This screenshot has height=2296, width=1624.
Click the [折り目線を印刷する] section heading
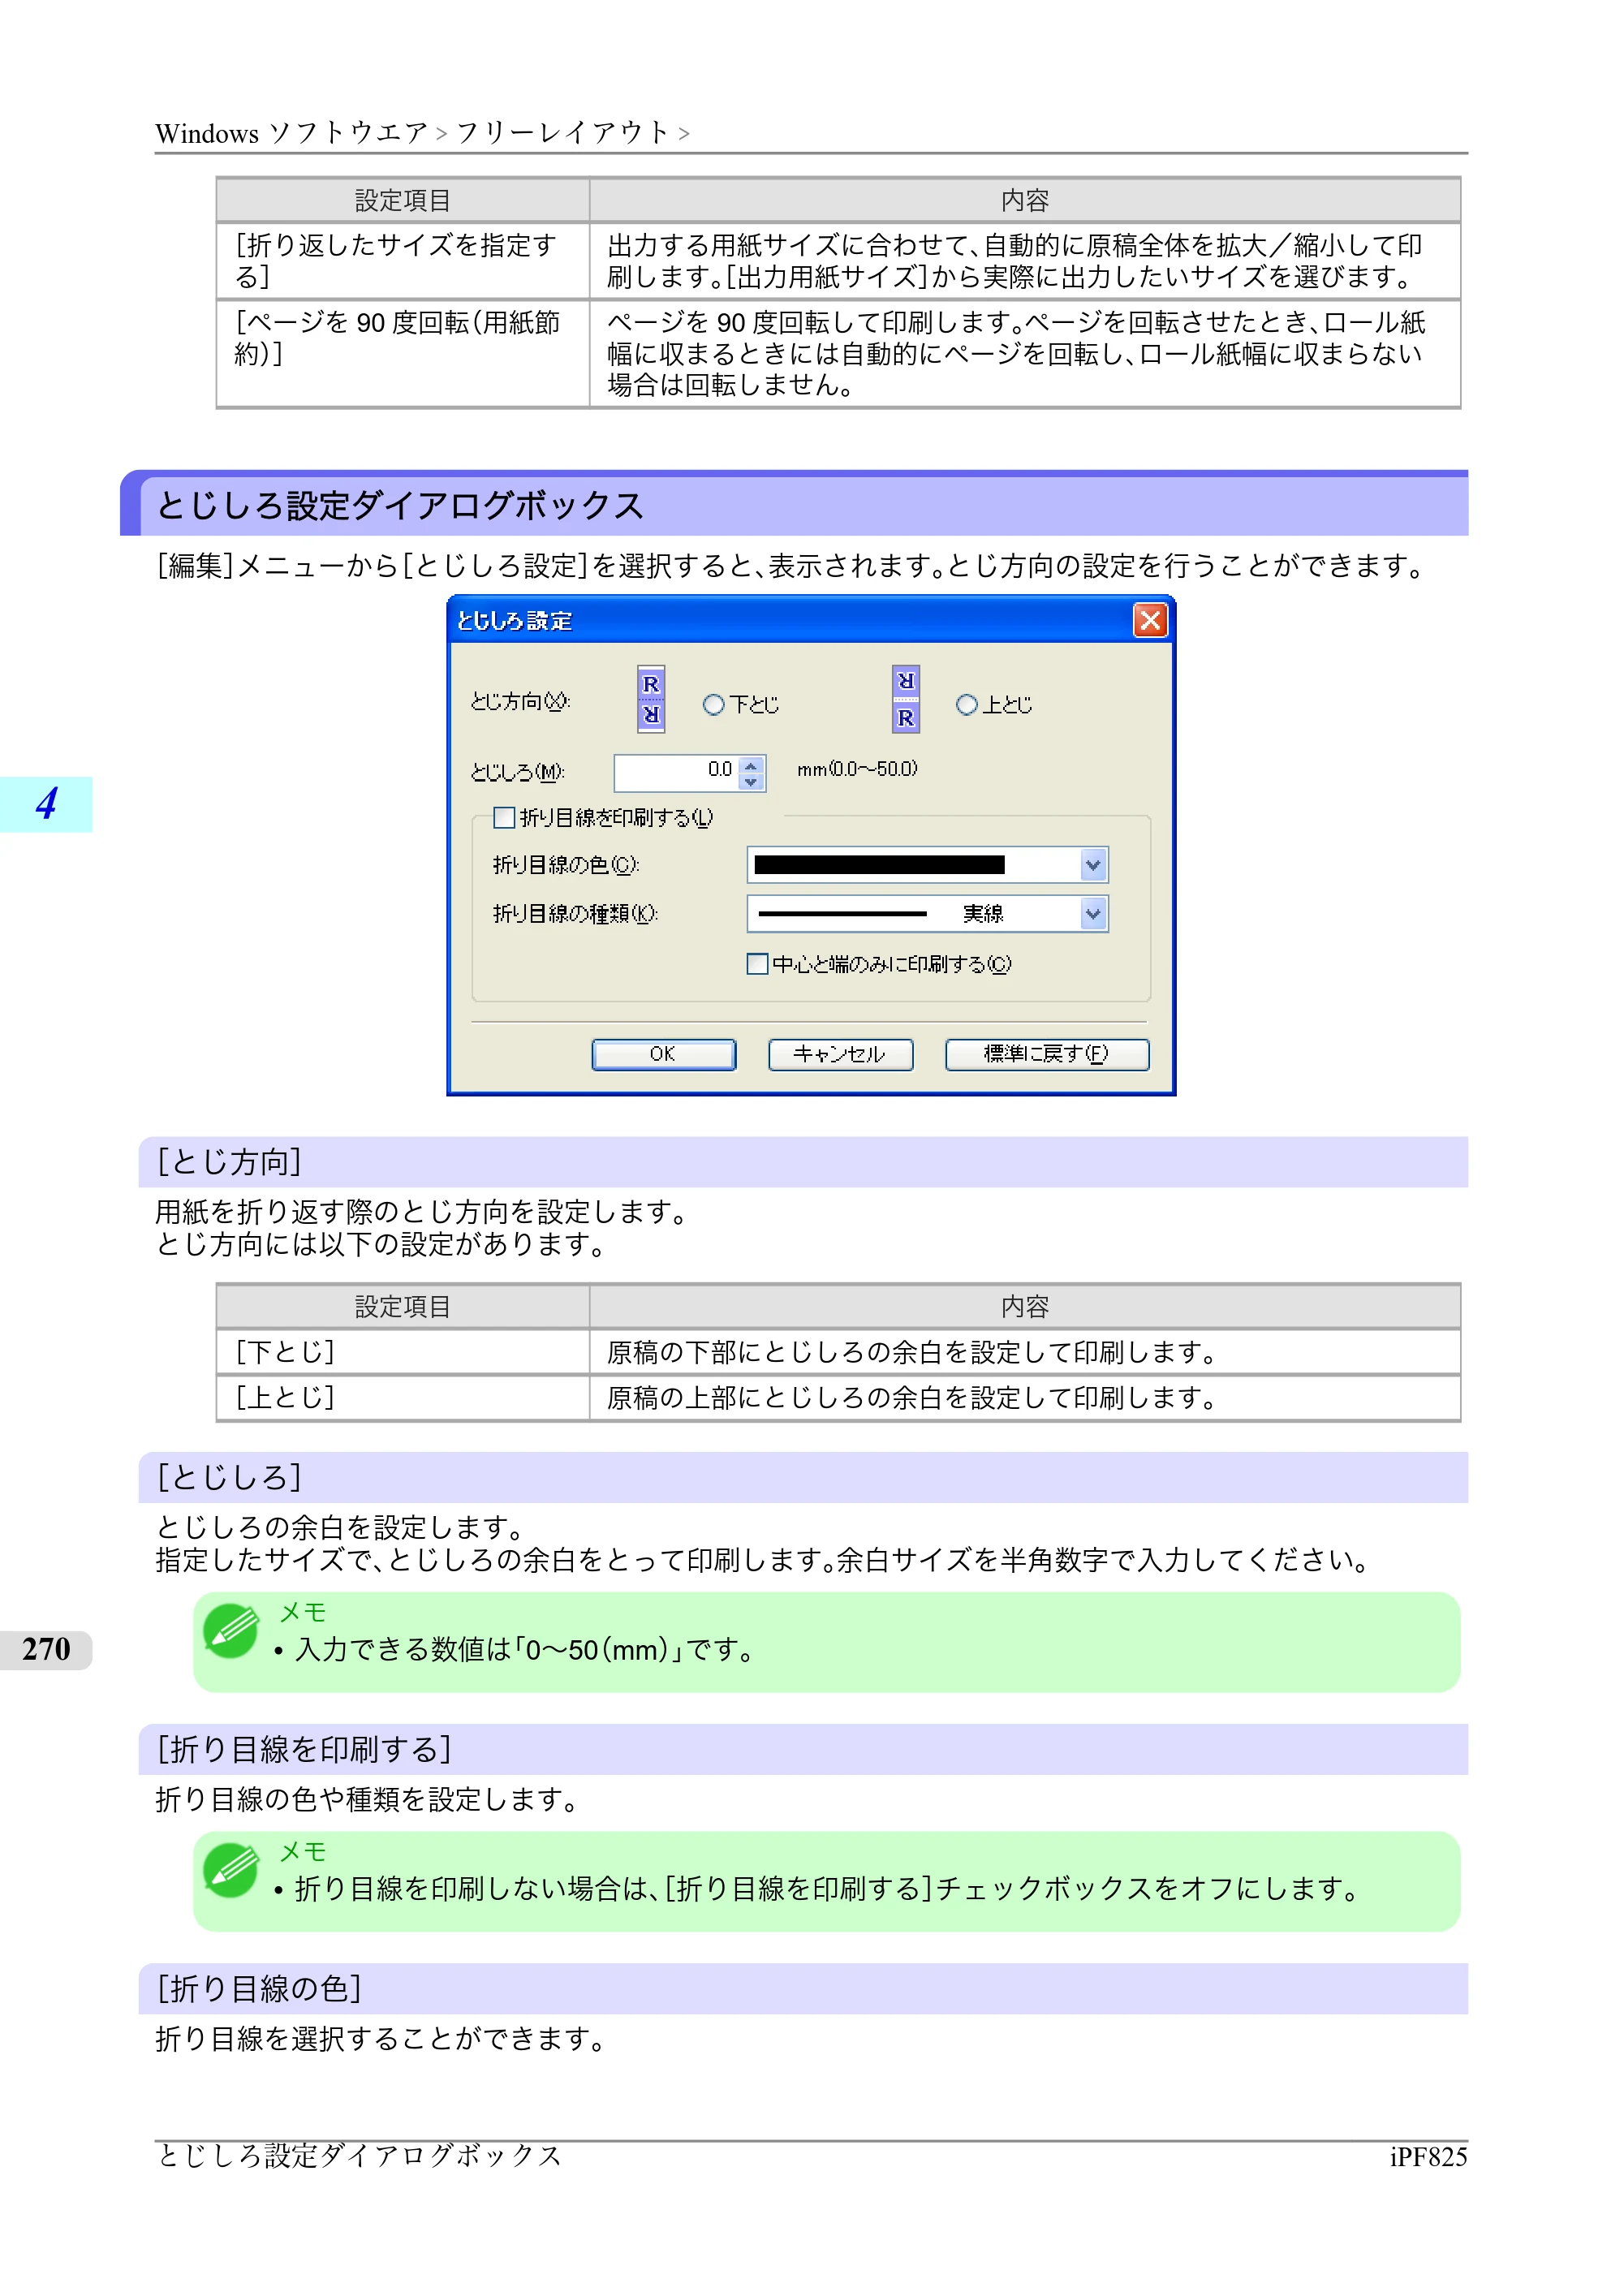coord(802,1749)
